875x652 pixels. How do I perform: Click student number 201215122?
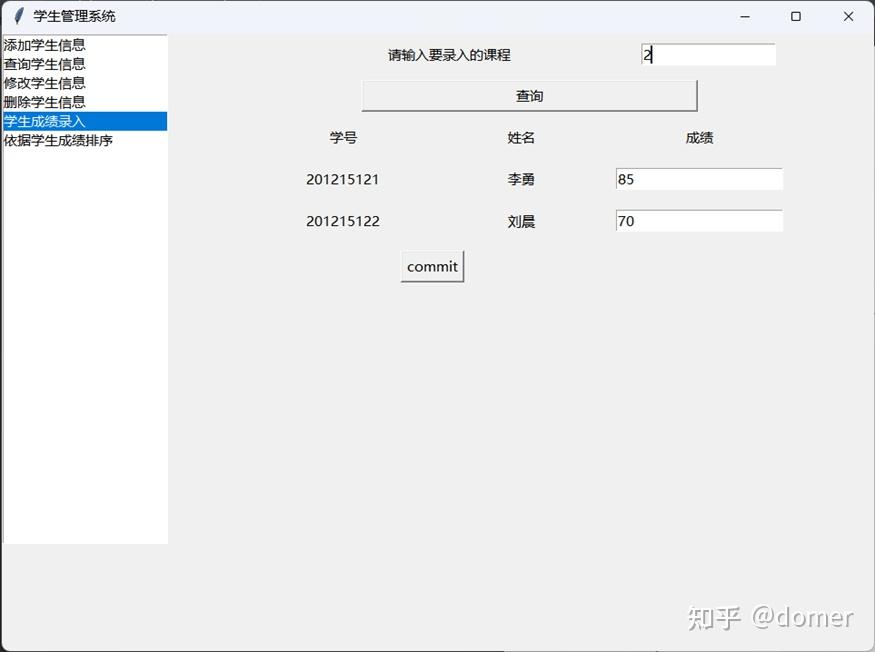[343, 221]
